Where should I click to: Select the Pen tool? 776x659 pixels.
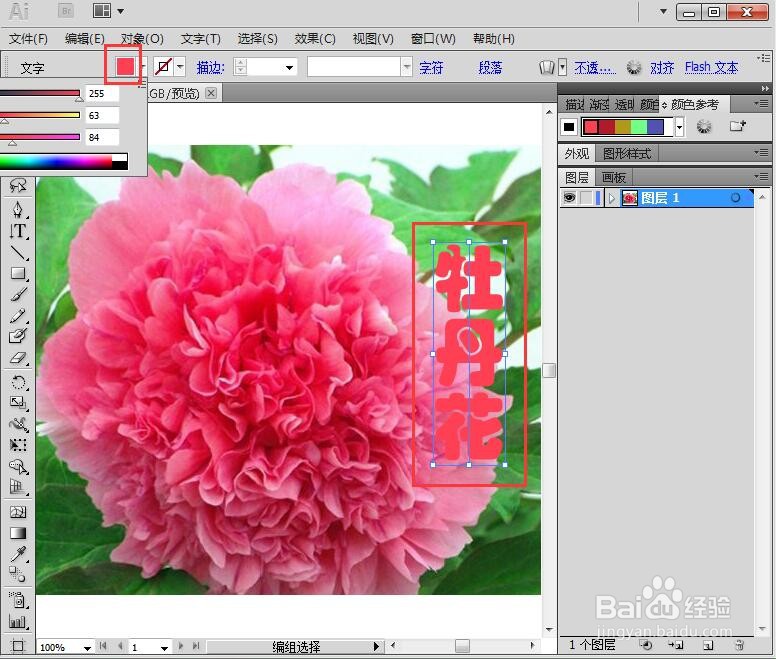(x=18, y=209)
